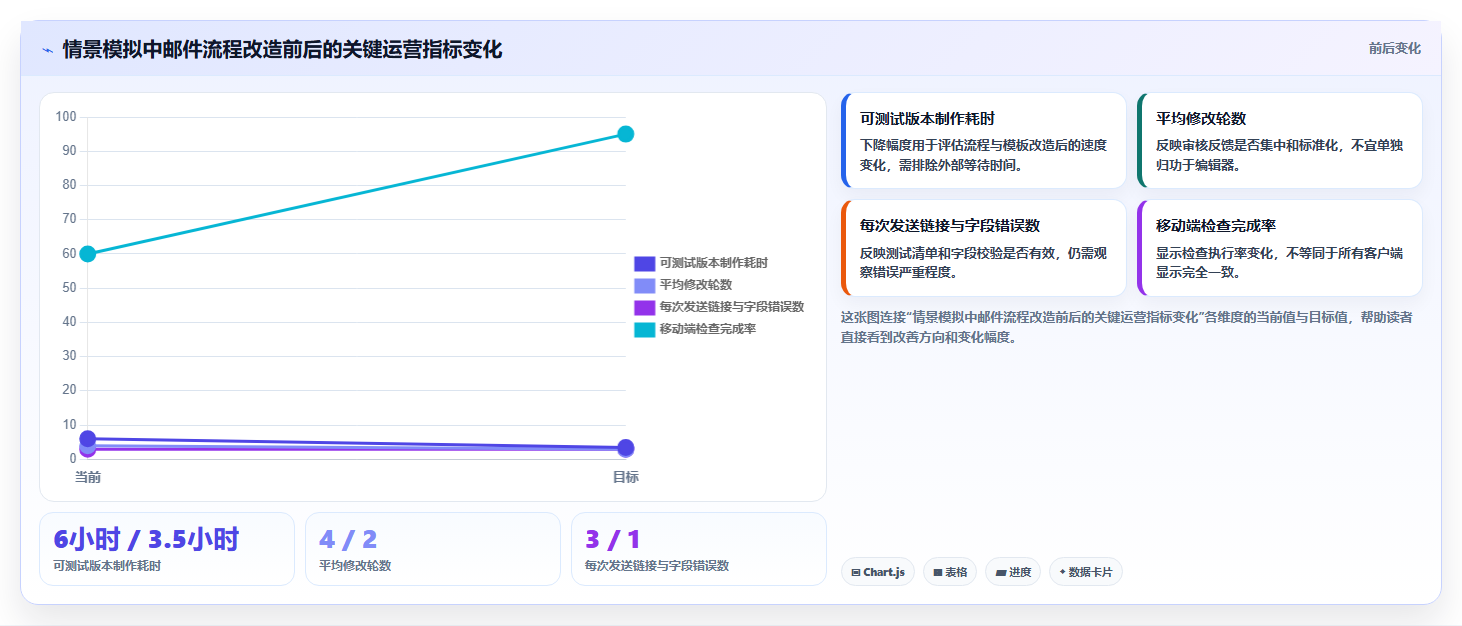Click caption 每次发送链接与字段错误数 under 3 / 1

click(657, 565)
